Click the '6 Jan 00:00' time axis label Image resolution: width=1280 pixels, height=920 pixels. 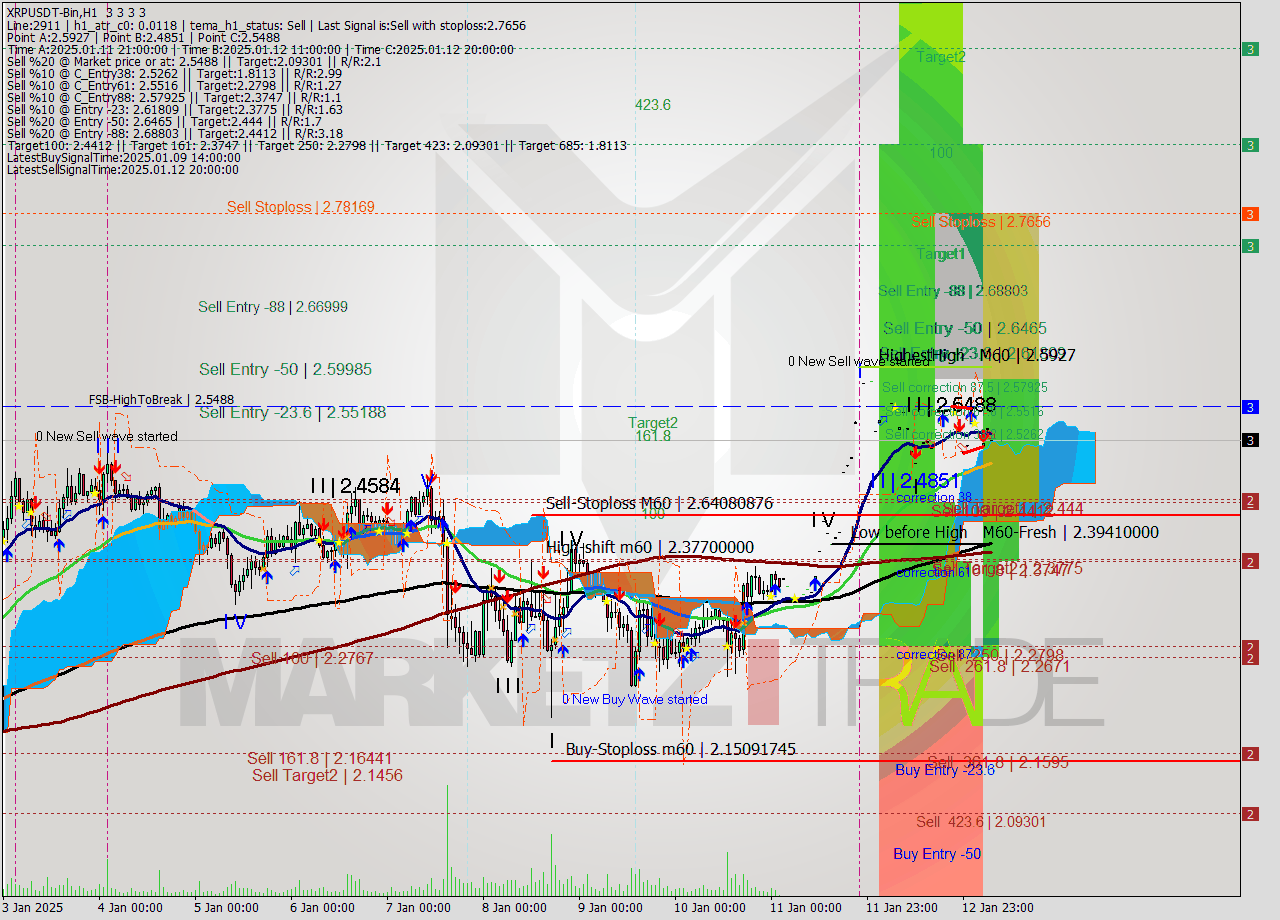(322, 907)
